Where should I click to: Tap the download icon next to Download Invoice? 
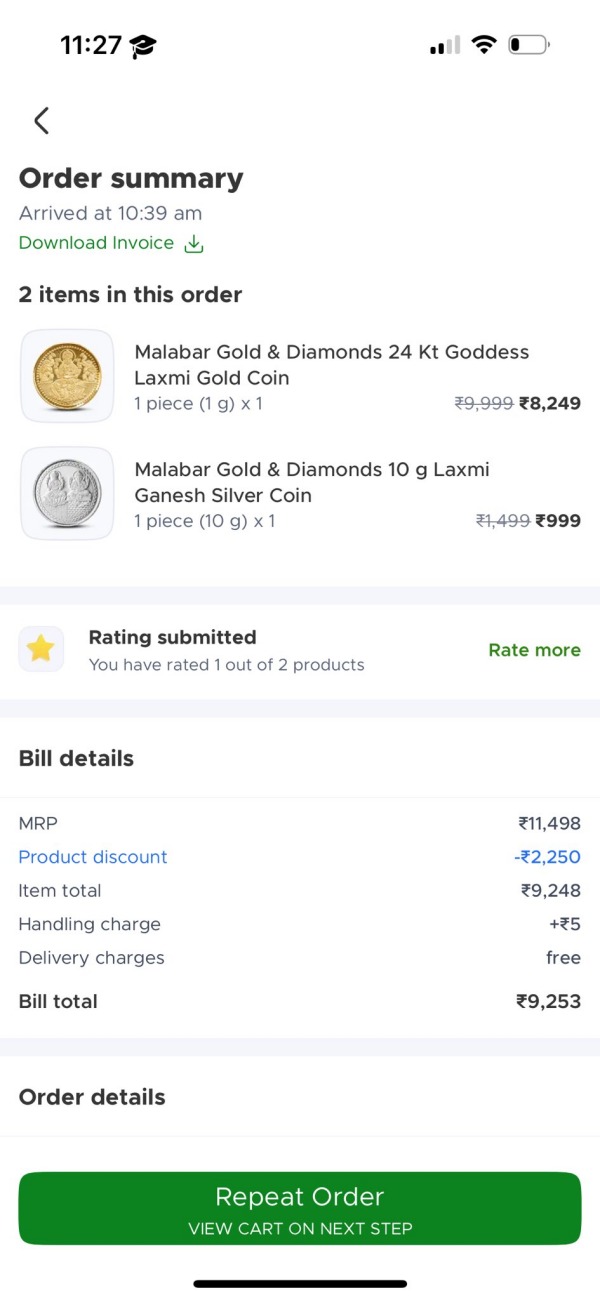pos(194,243)
